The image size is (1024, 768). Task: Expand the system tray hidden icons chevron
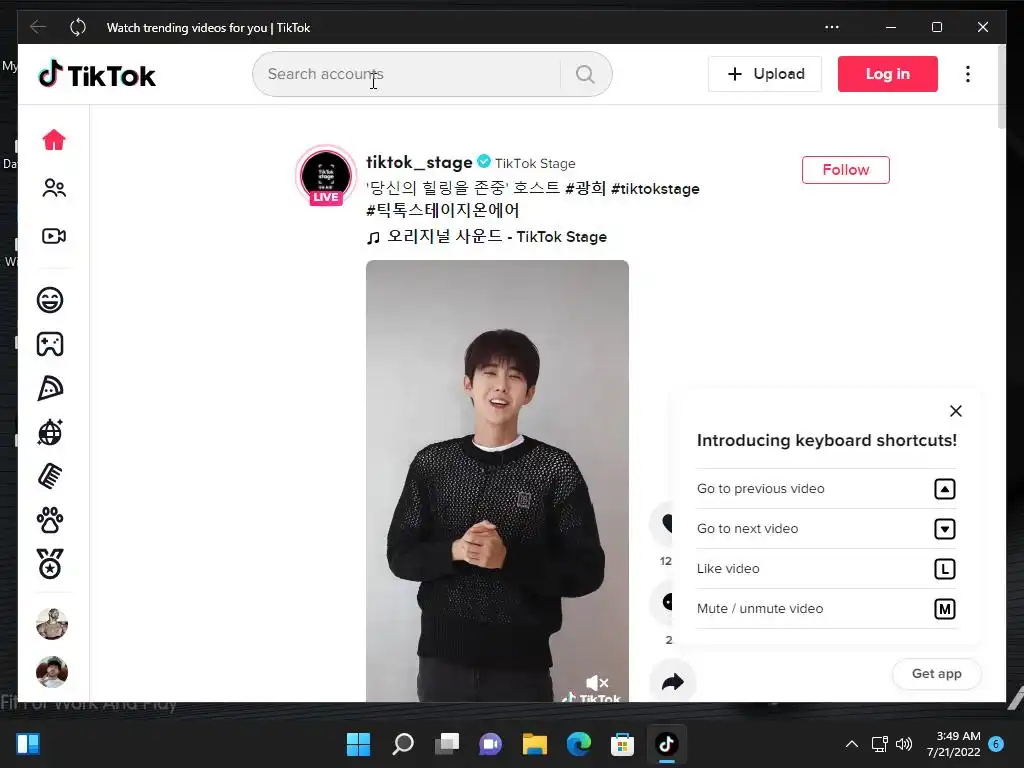852,744
